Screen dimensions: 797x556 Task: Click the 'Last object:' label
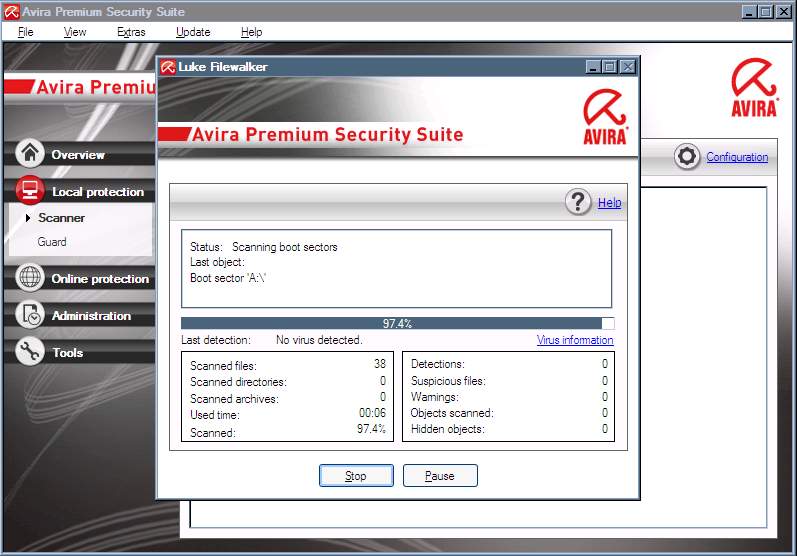(x=217, y=262)
